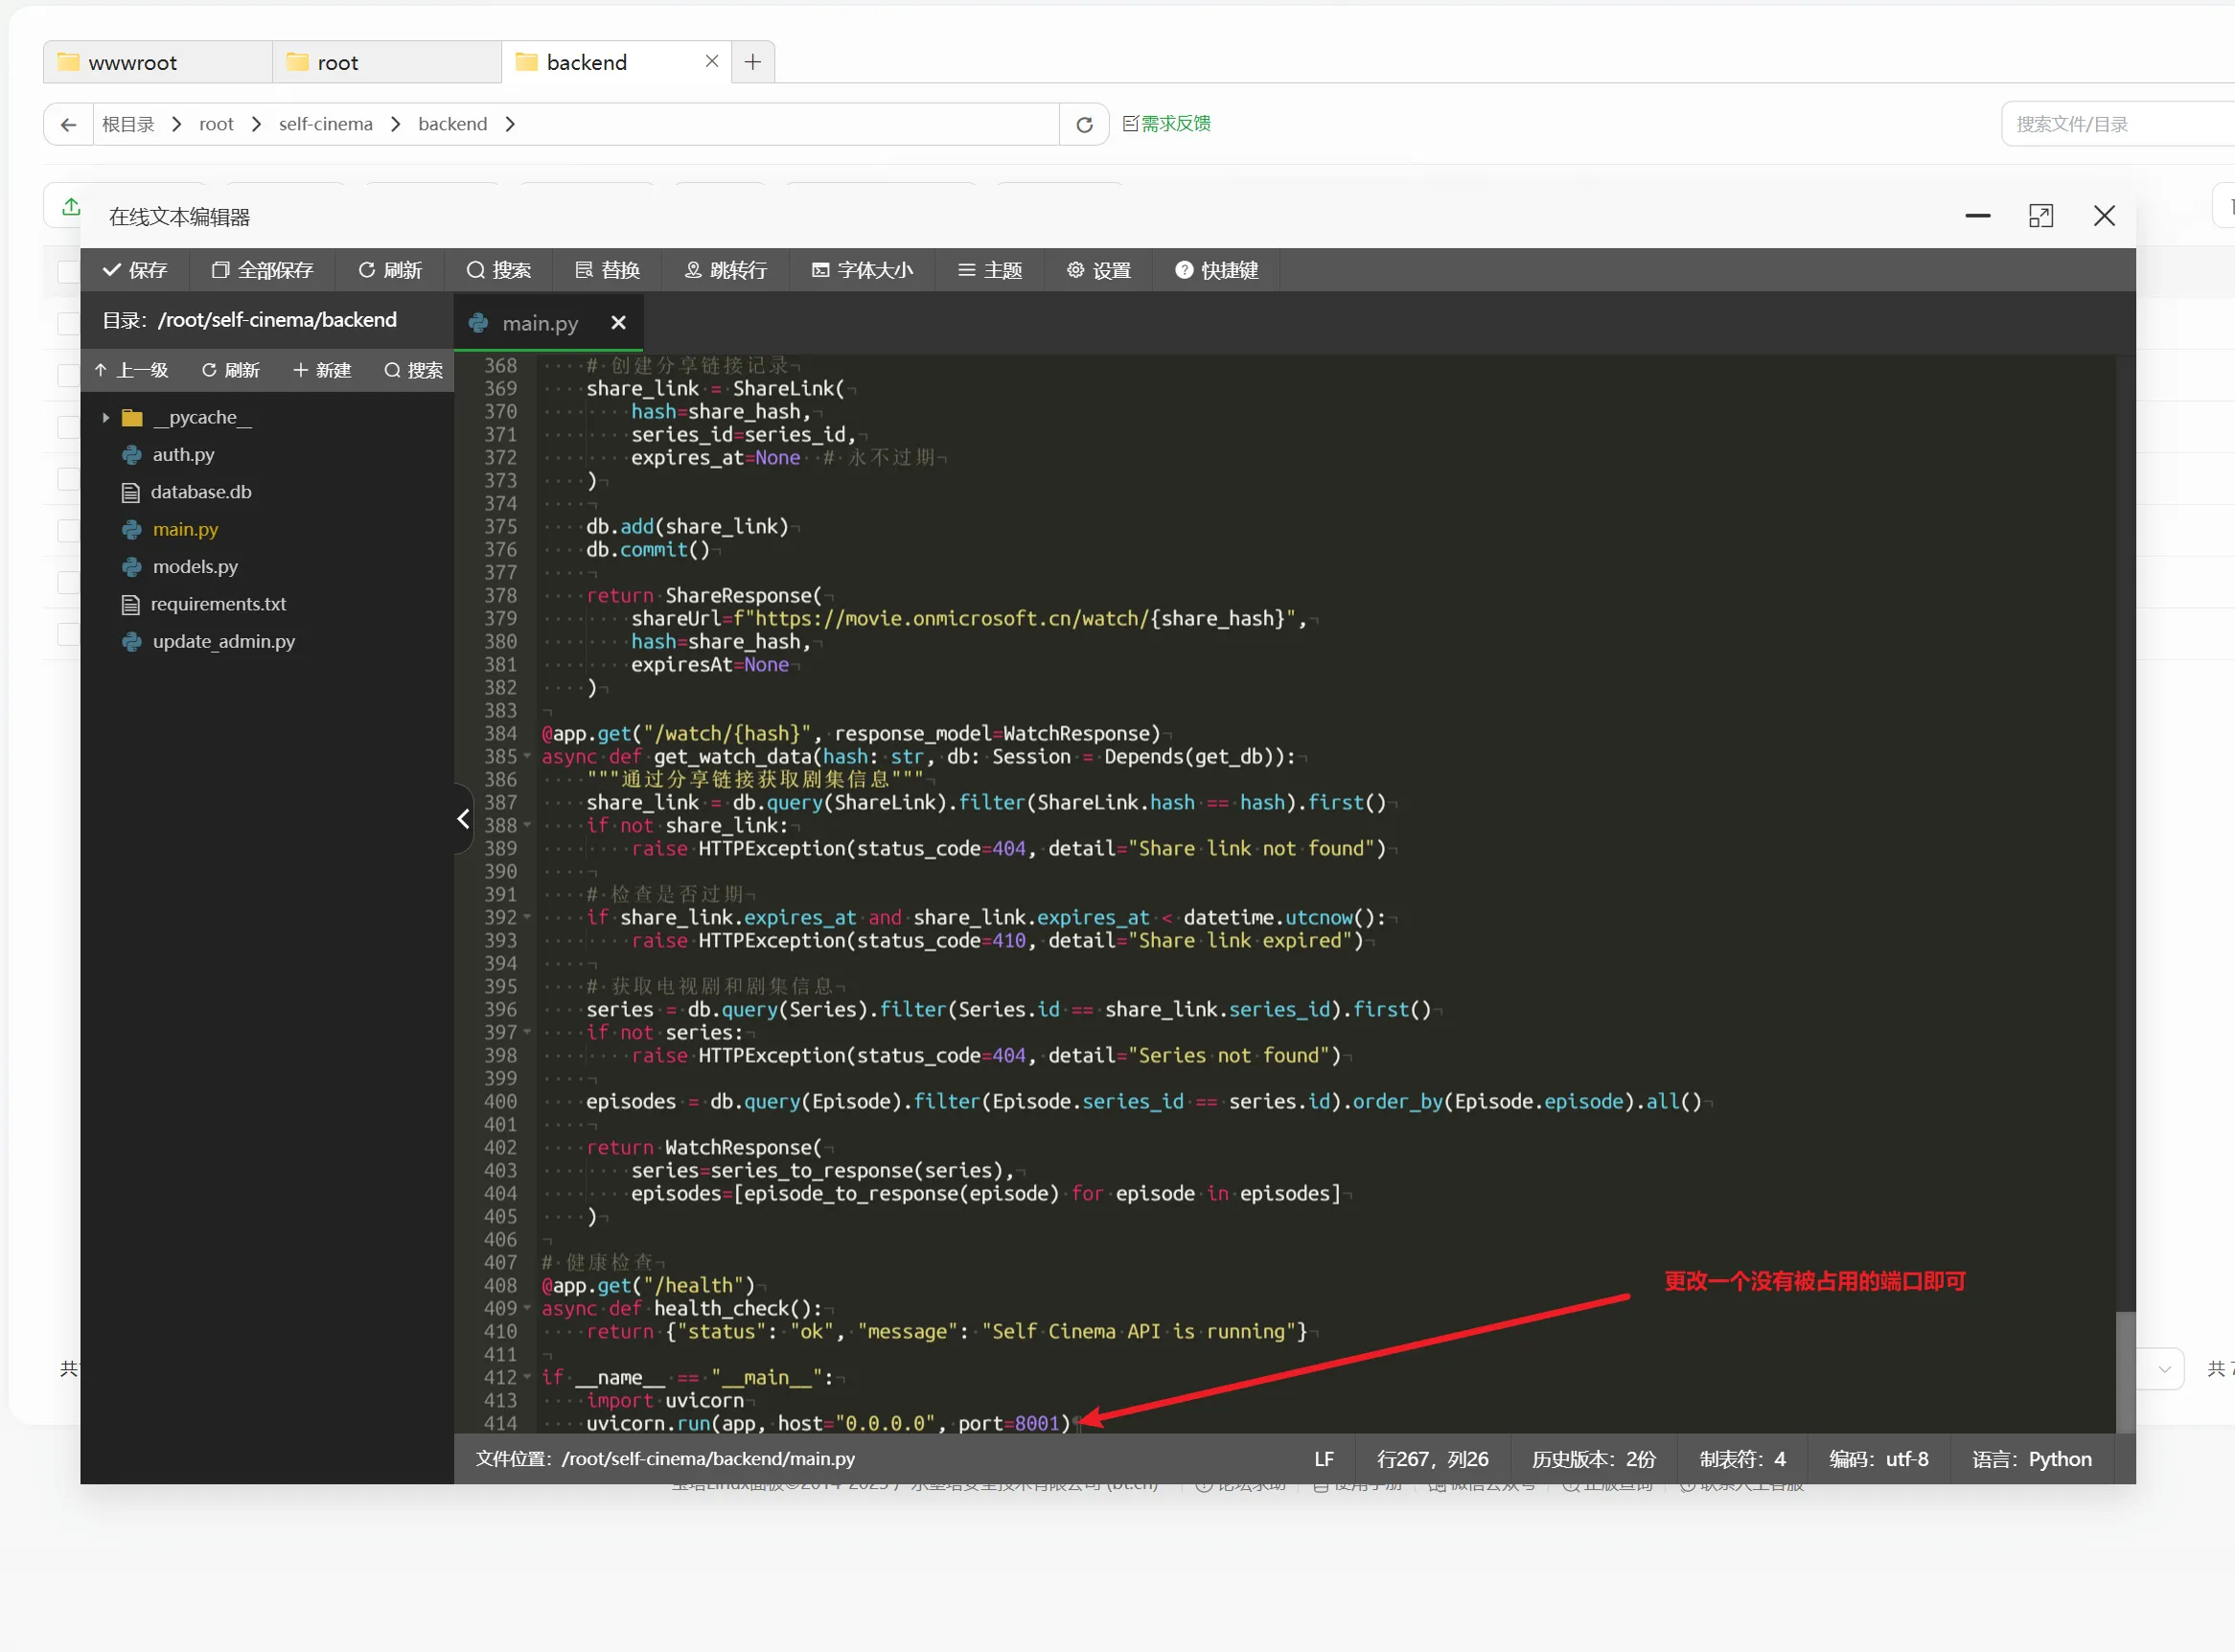Open the Search (搜索) tool in editor toolbar
The width and height of the screenshot is (2235, 1652).
pyautogui.click(x=499, y=270)
